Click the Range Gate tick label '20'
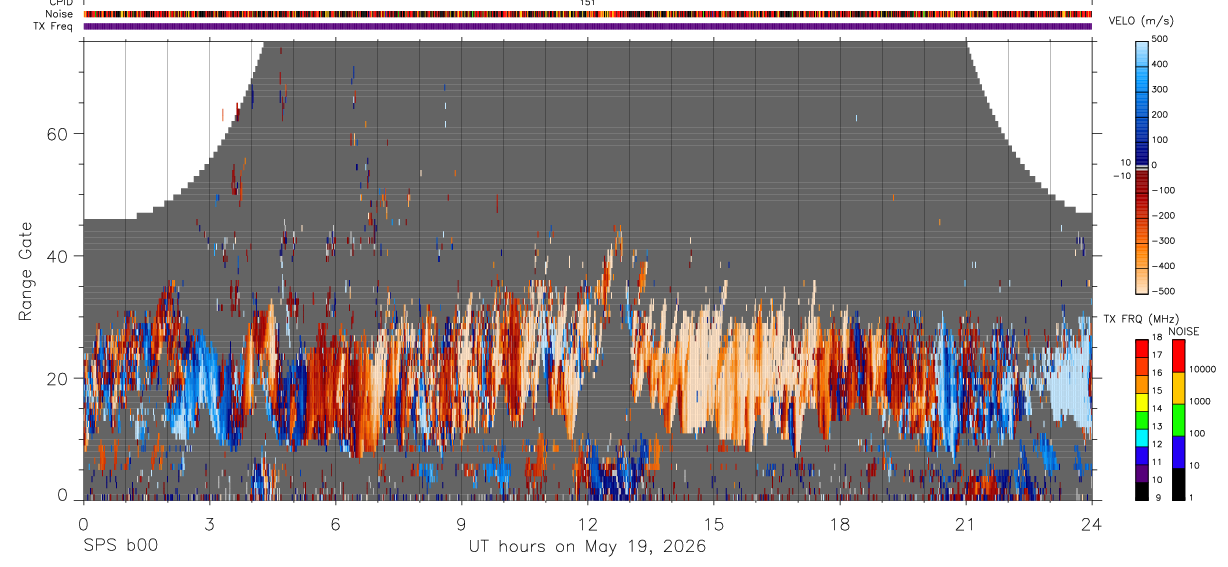The image size is (1228, 567). pos(59,378)
